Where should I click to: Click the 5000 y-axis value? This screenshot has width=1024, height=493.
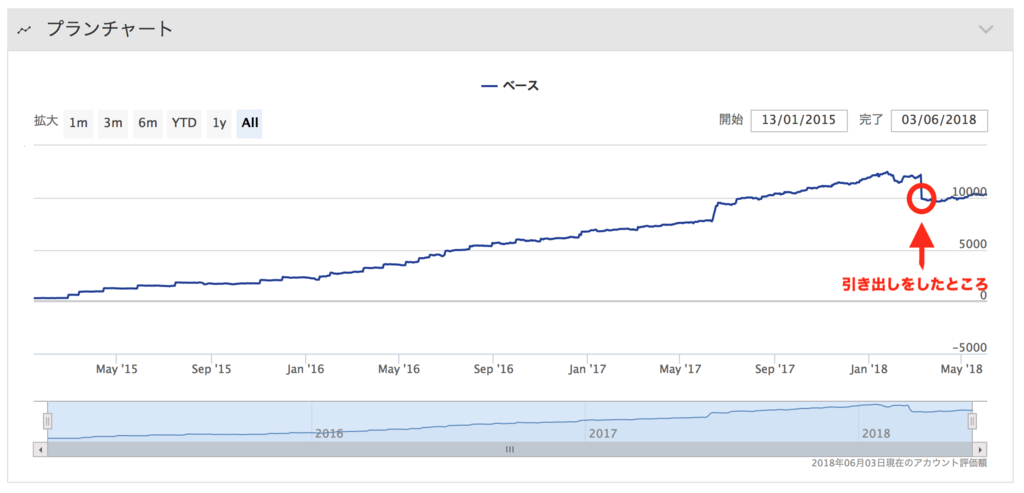[x=972, y=244]
